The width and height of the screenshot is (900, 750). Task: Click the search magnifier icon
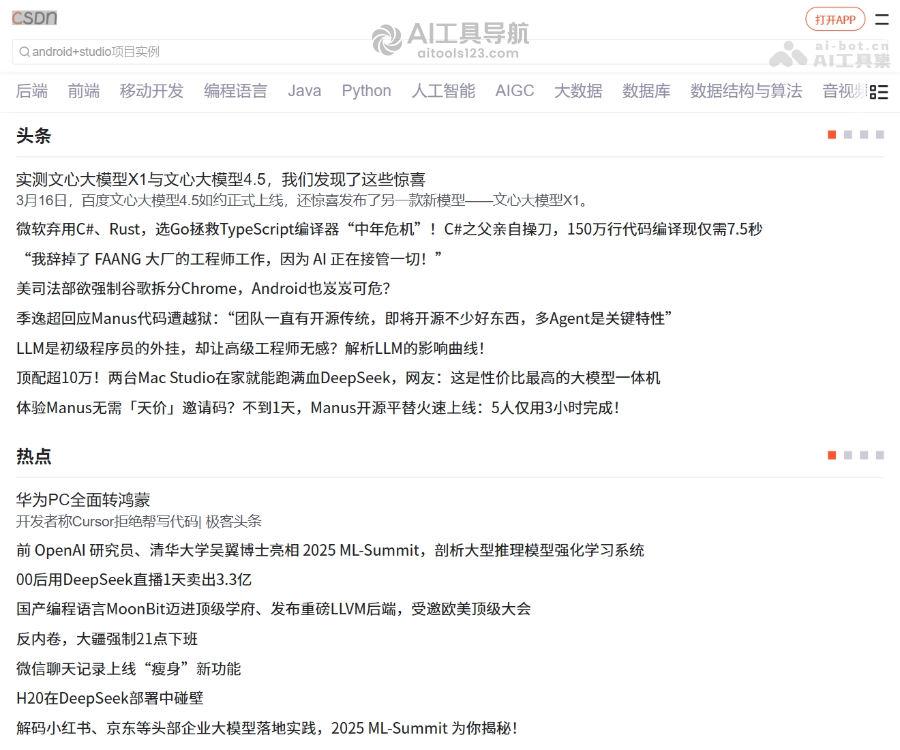[24, 52]
